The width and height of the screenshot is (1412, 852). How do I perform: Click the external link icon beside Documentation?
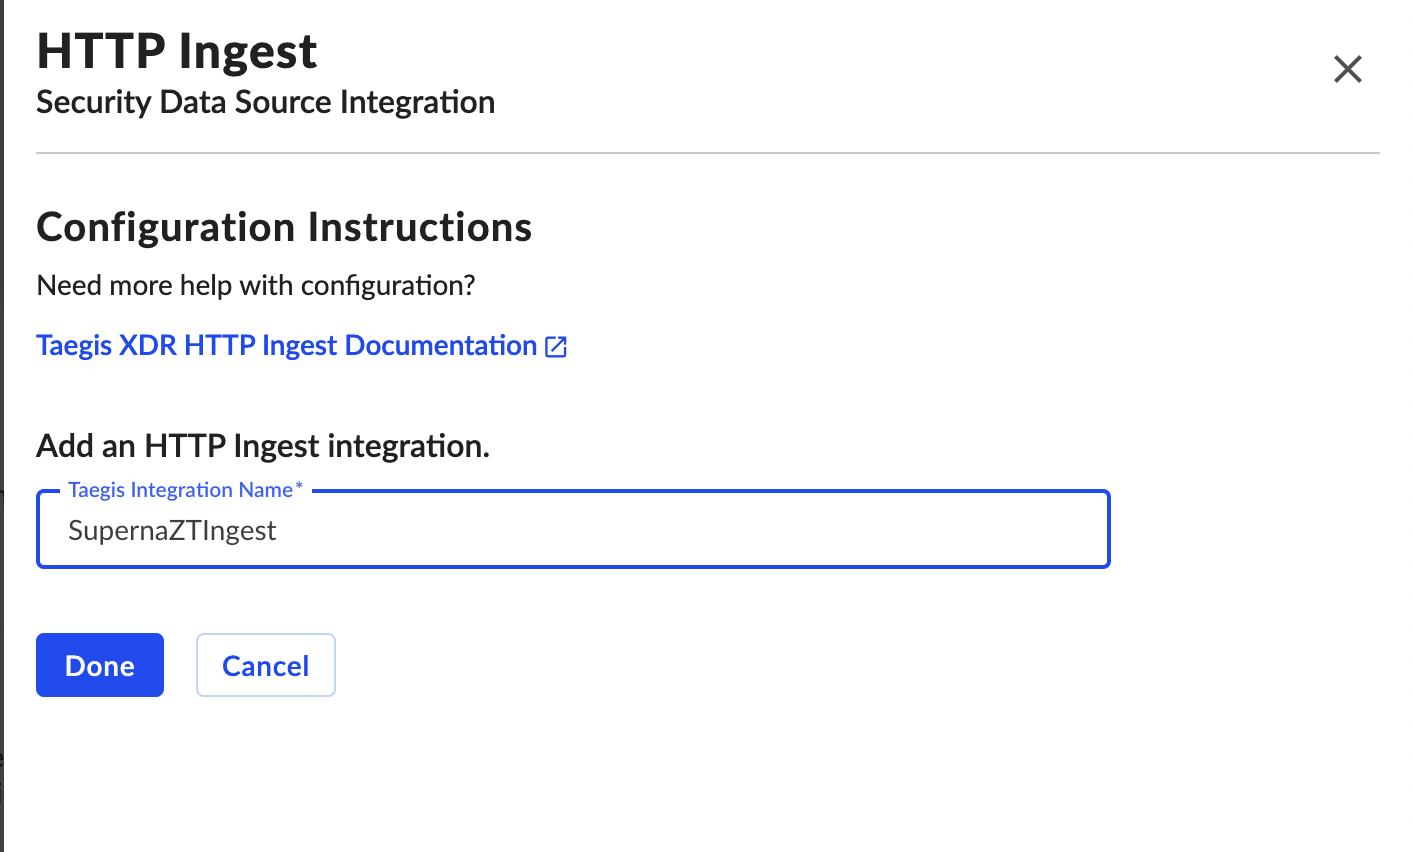click(x=556, y=347)
